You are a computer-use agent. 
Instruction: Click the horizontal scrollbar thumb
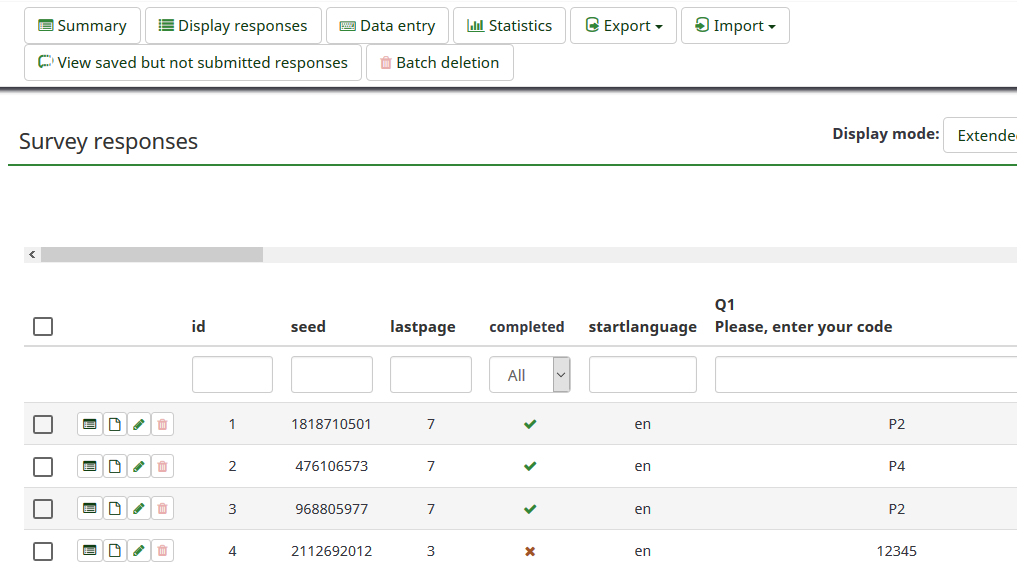(151, 255)
